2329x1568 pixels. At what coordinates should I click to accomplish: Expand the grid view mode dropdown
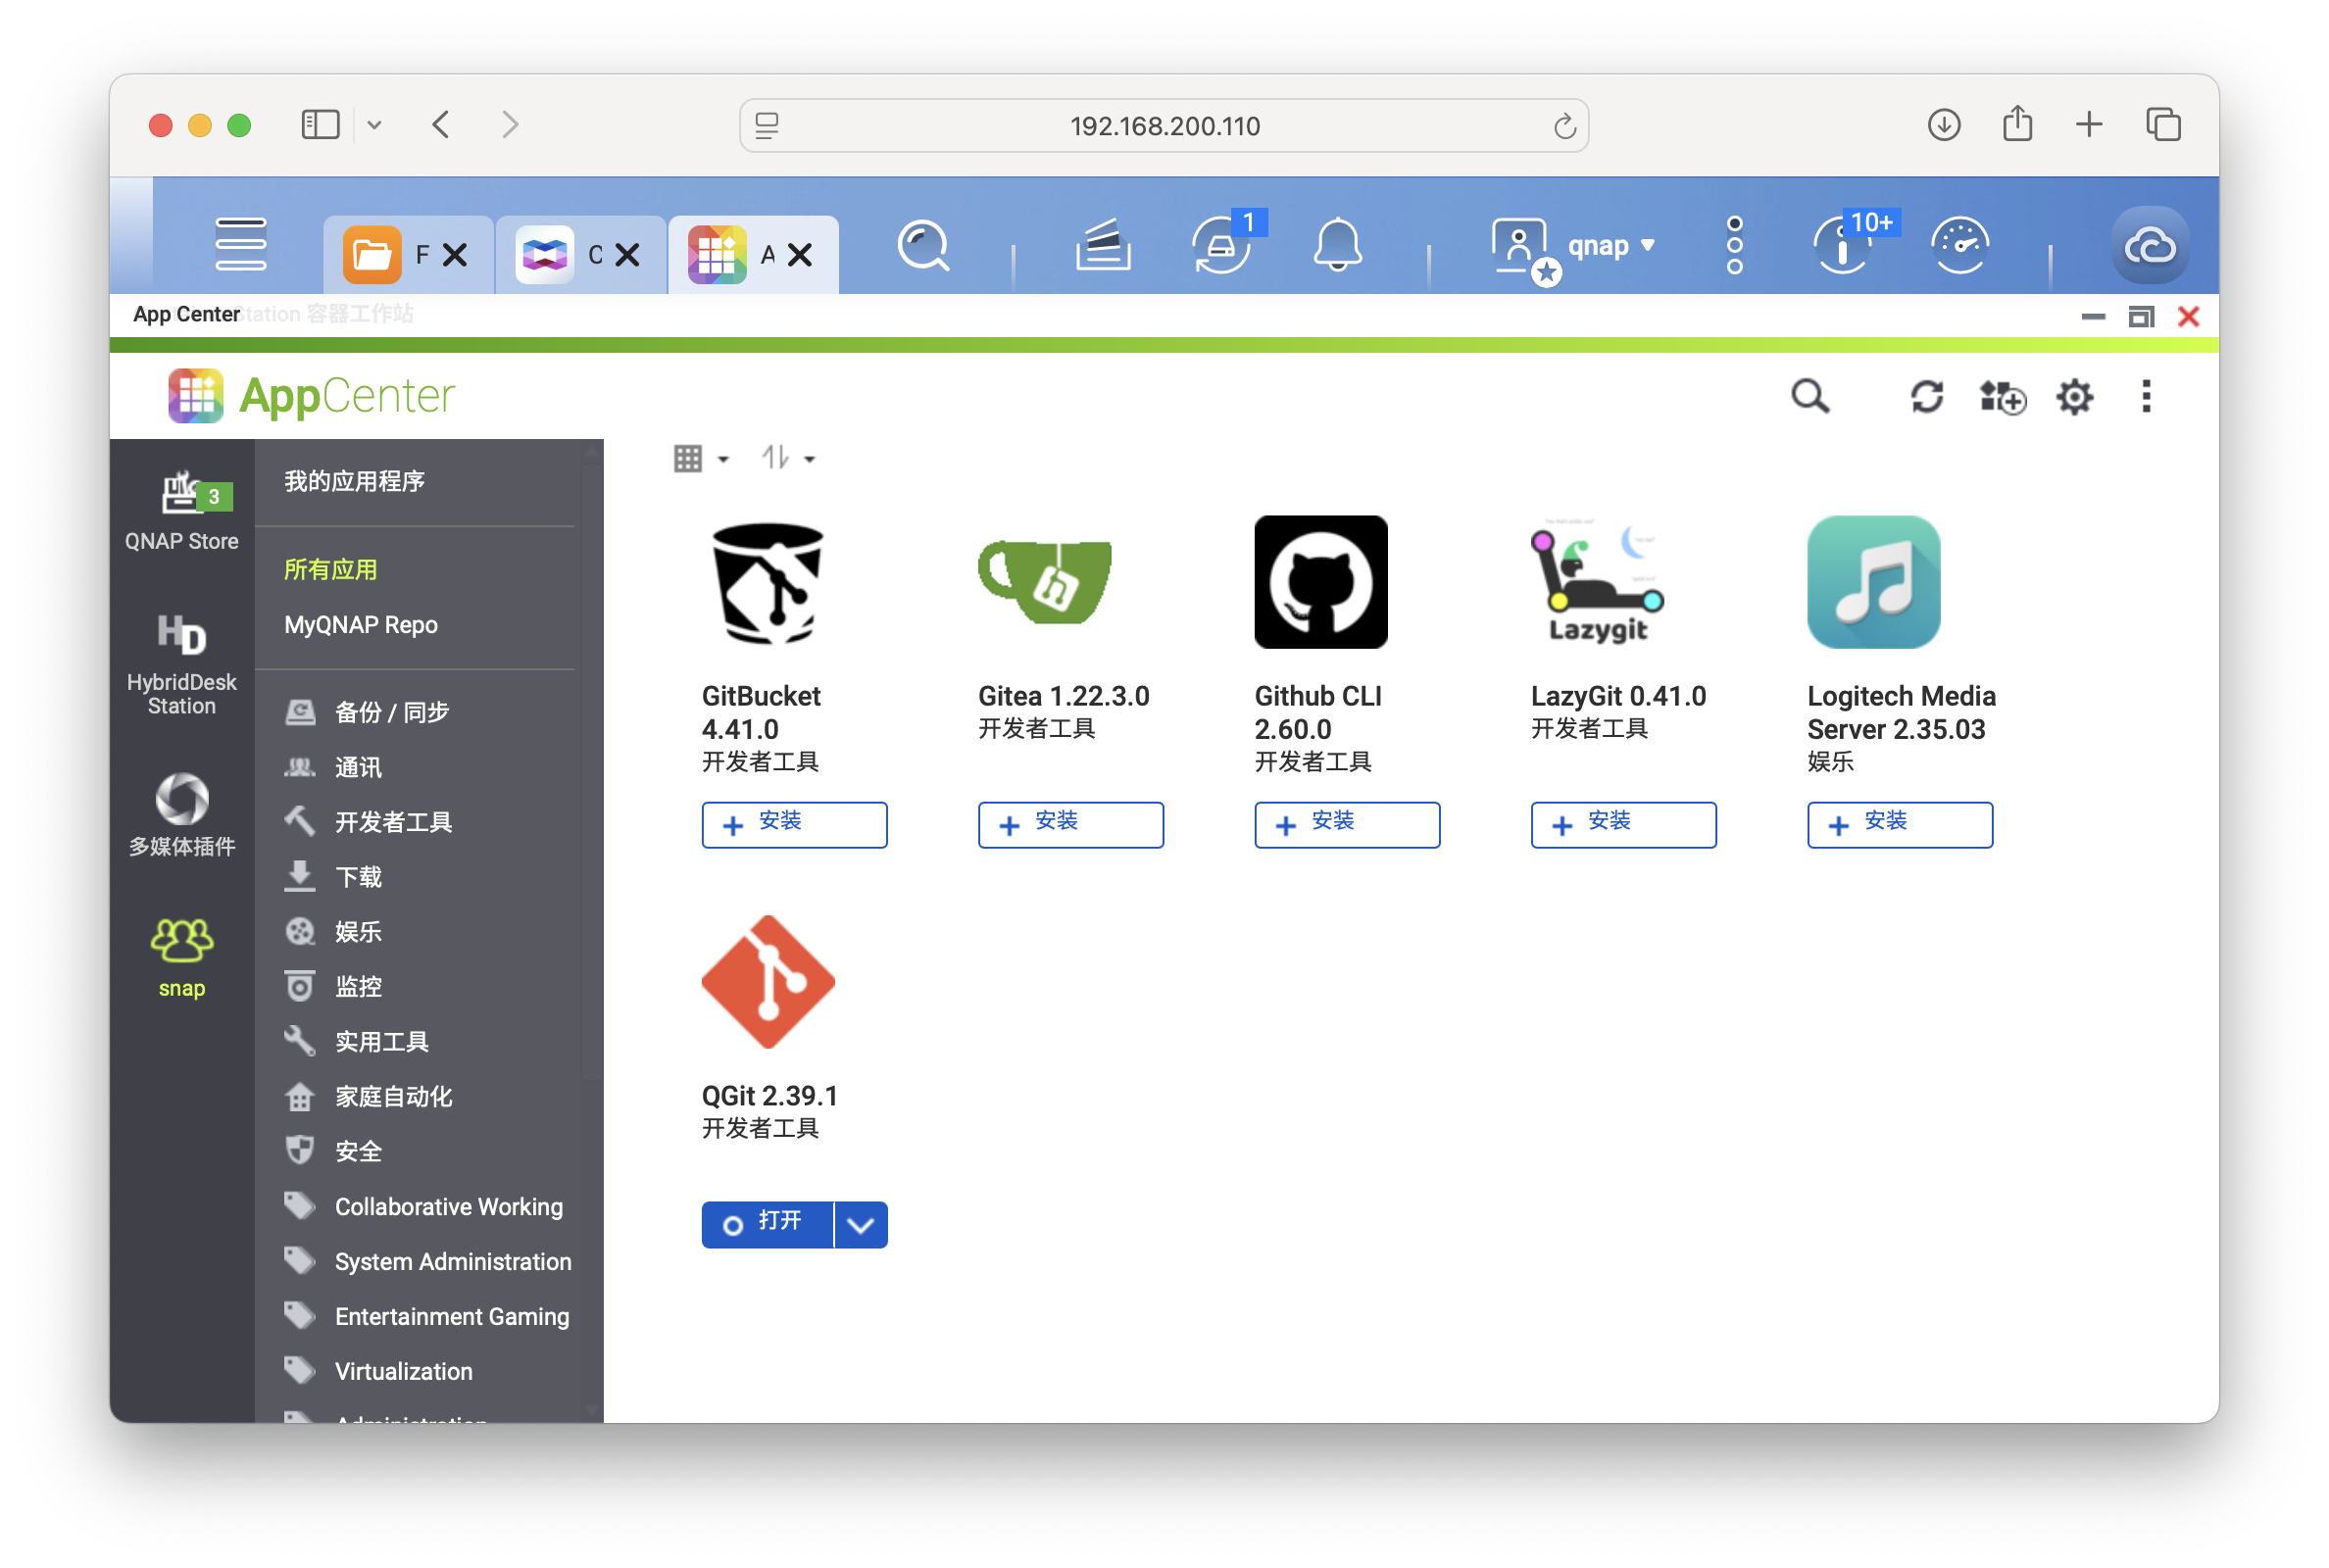pyautogui.click(x=701, y=459)
